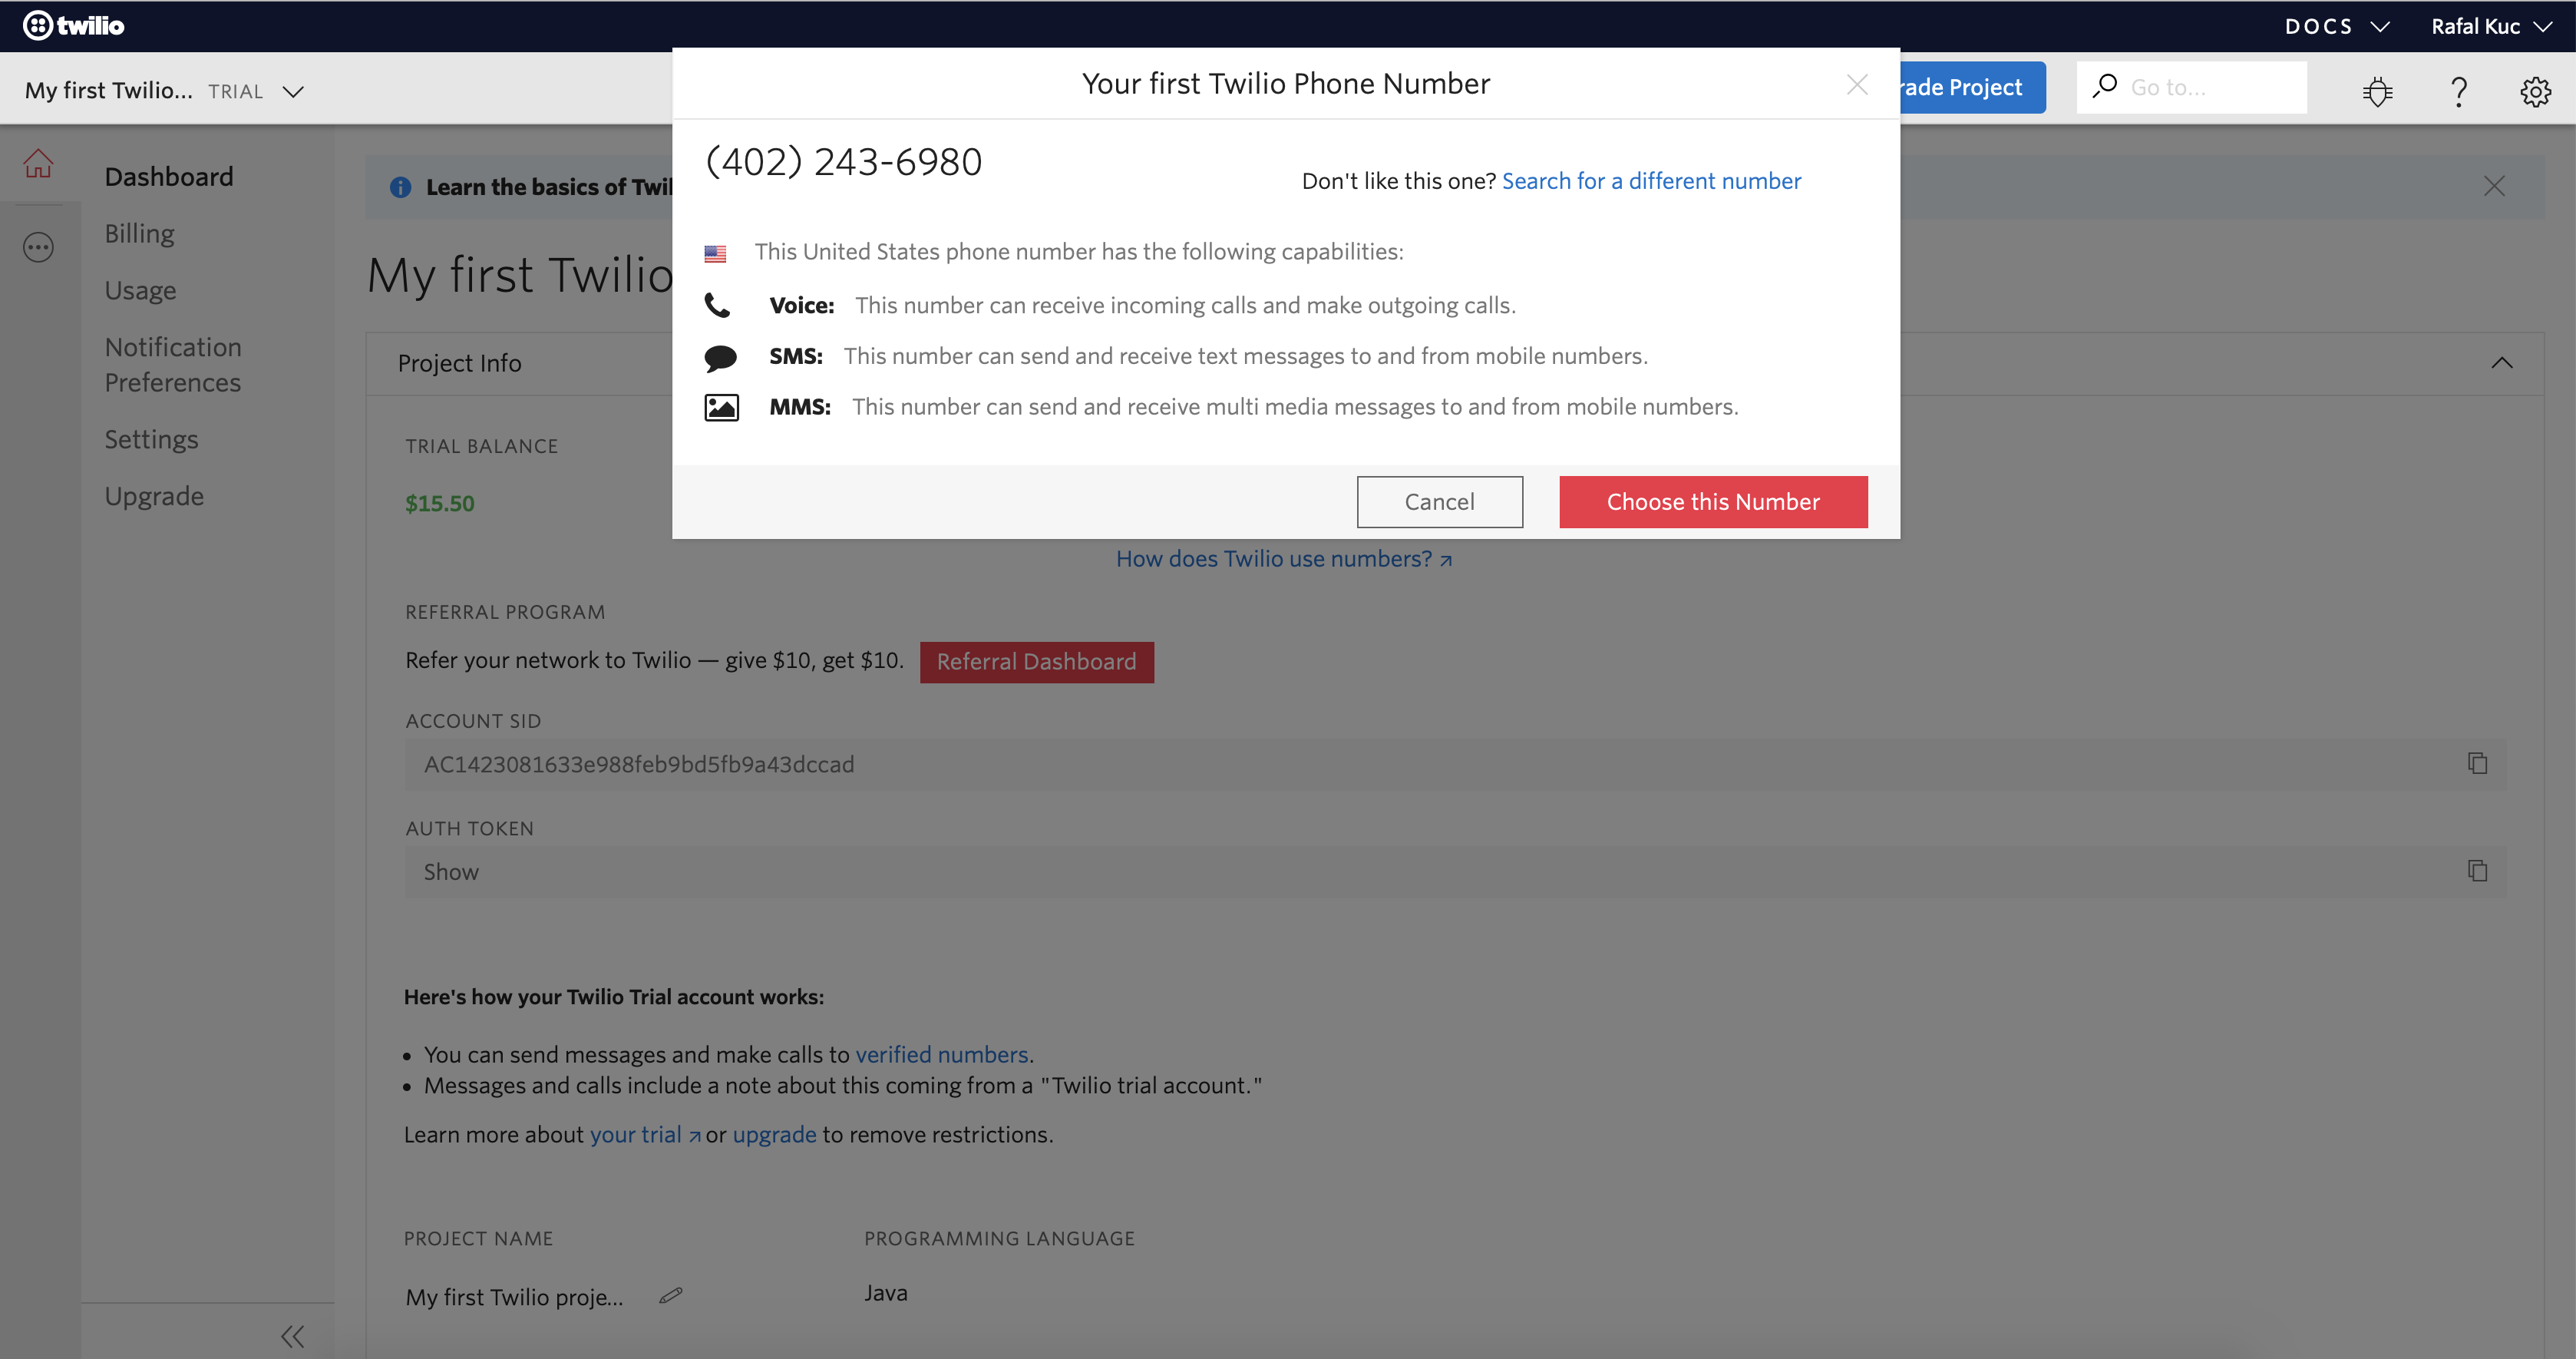The height and width of the screenshot is (1359, 2576).
Task: Collapse the Project Info section chevron
Action: coord(2501,363)
